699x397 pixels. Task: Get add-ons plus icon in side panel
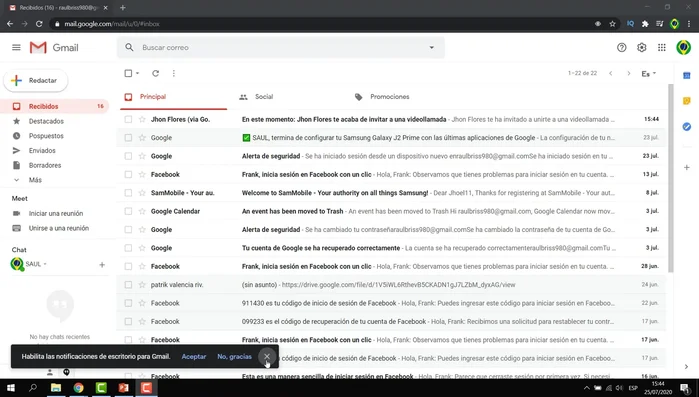(687, 168)
